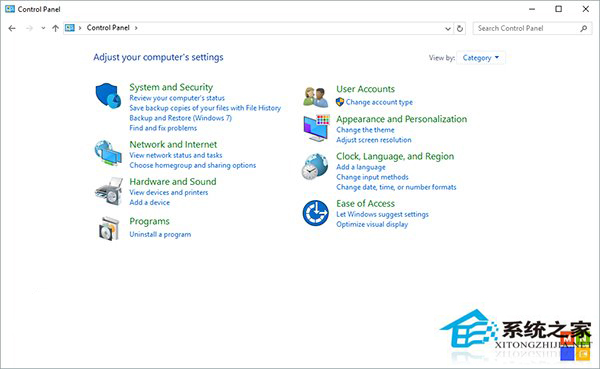Open the recent locations dropdown arrow

(43, 28)
